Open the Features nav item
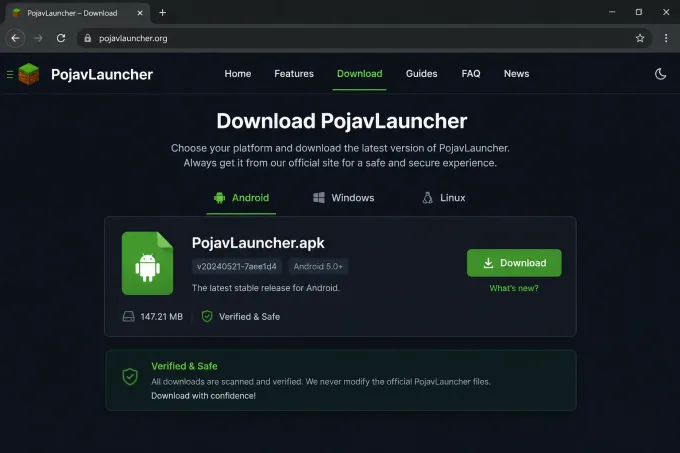680x453 pixels. click(294, 74)
